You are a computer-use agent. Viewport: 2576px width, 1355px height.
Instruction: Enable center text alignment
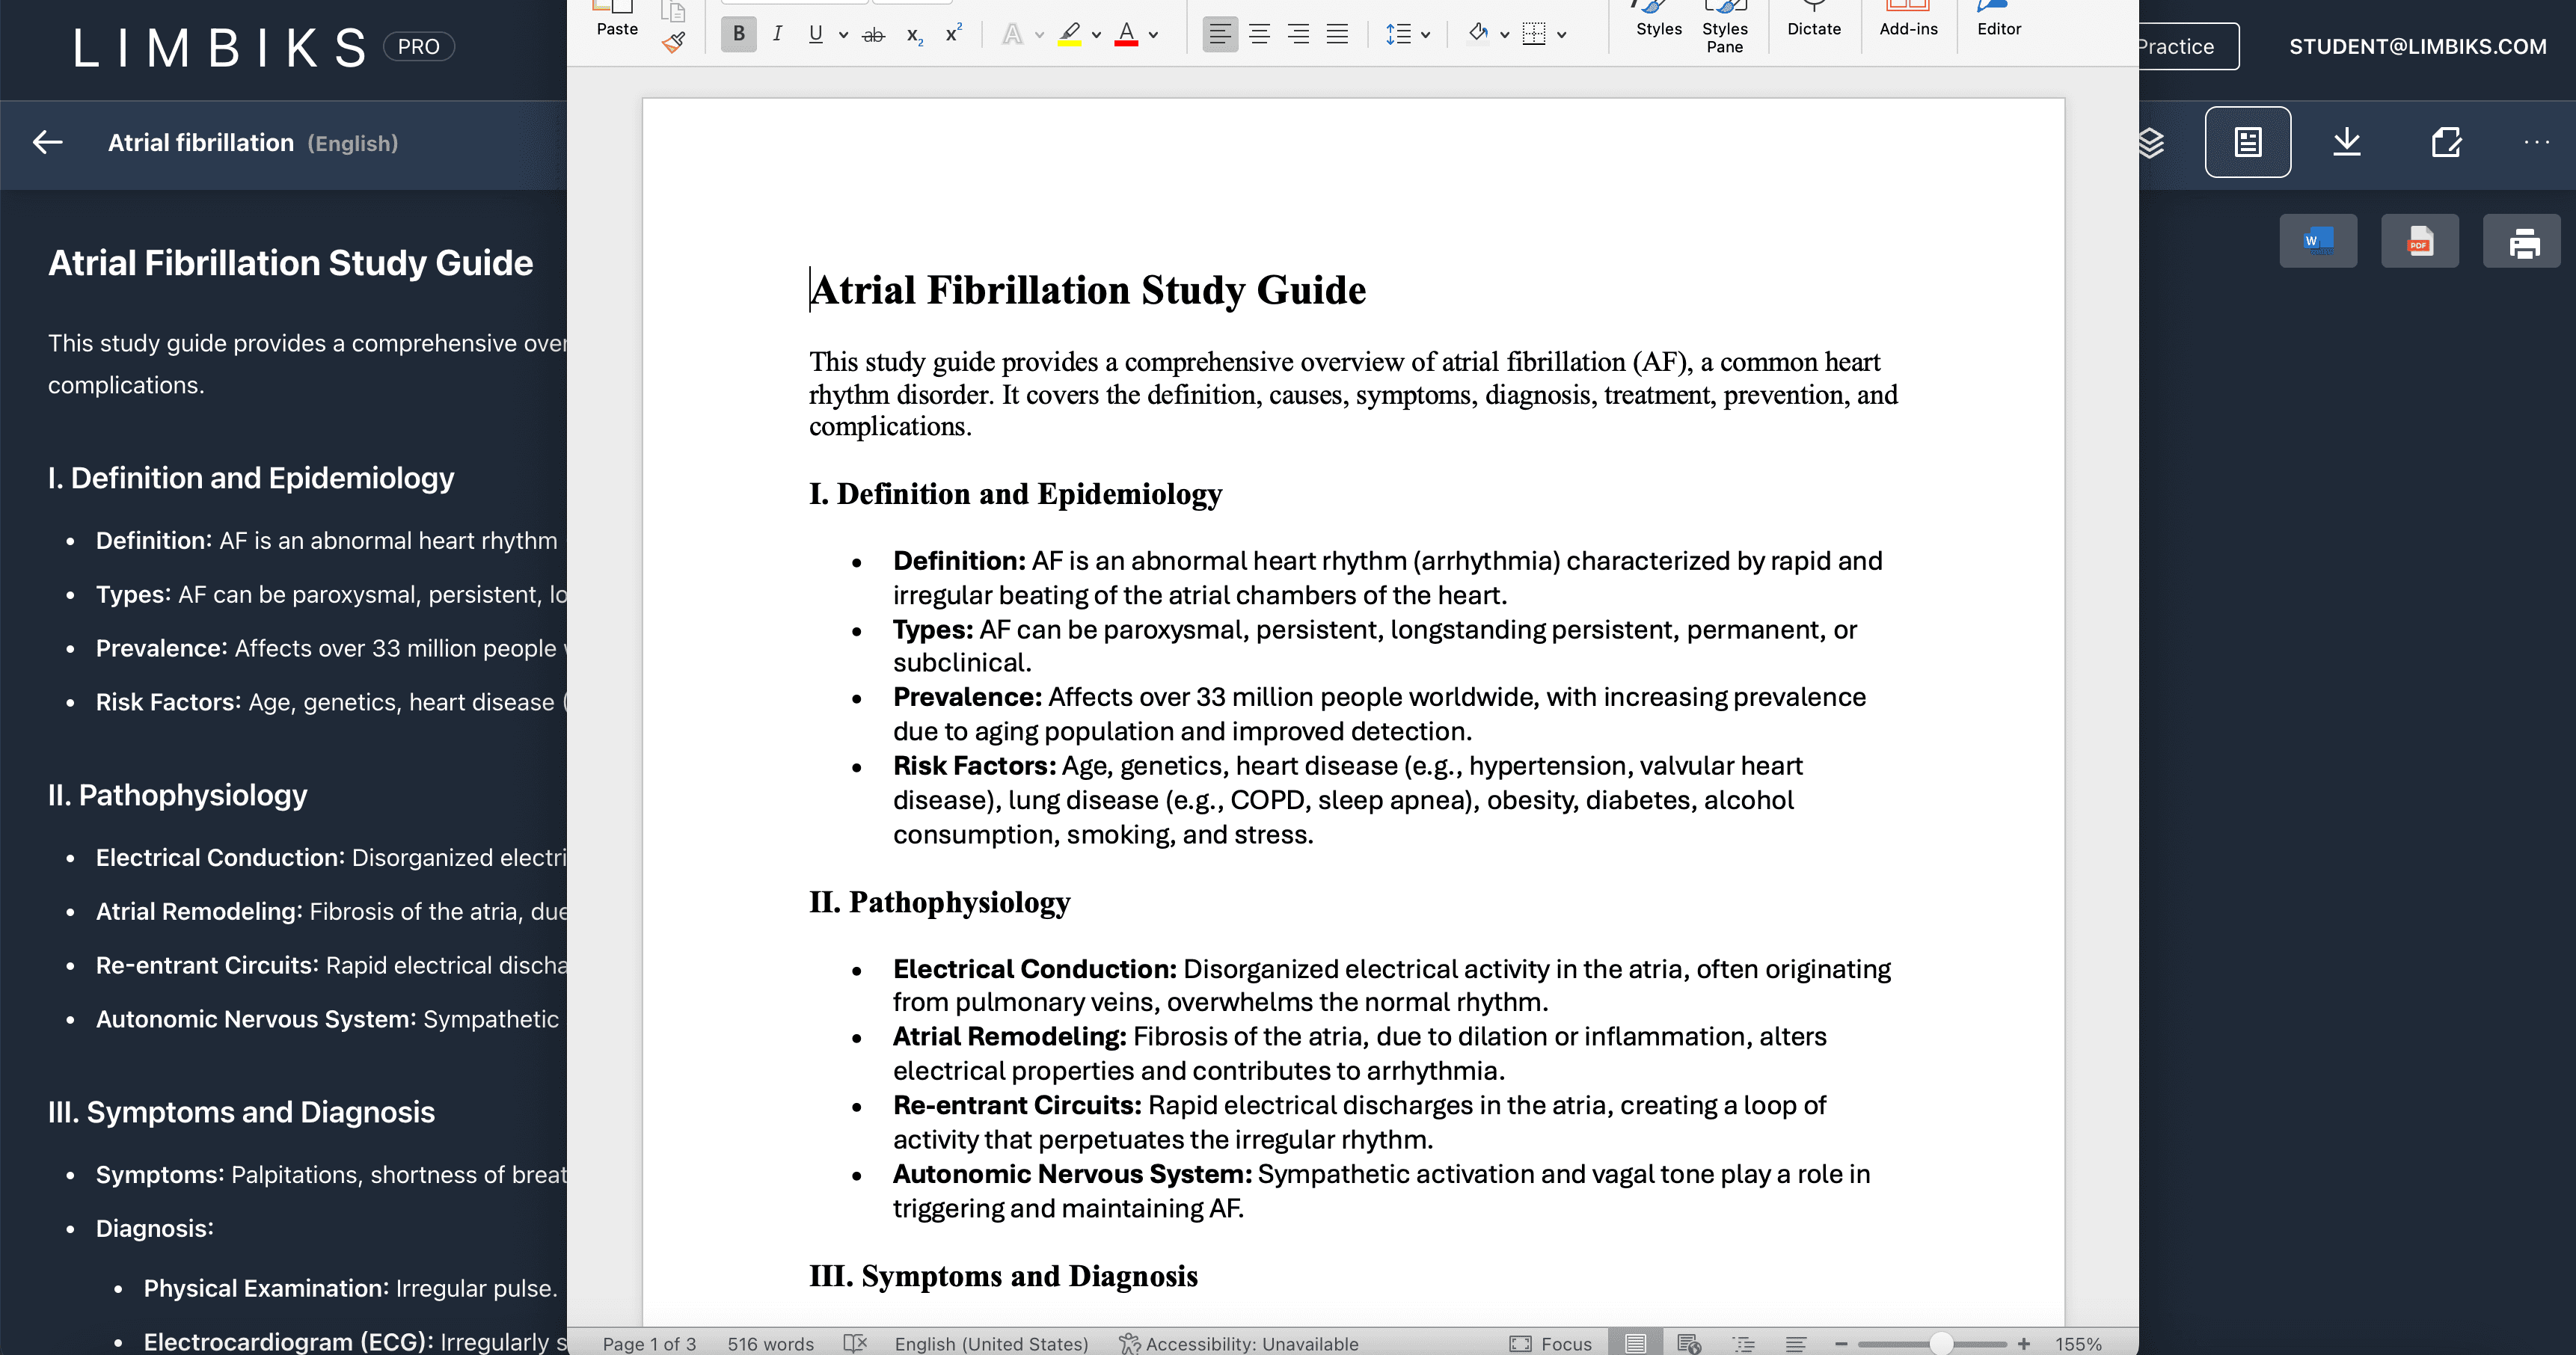click(x=1259, y=34)
